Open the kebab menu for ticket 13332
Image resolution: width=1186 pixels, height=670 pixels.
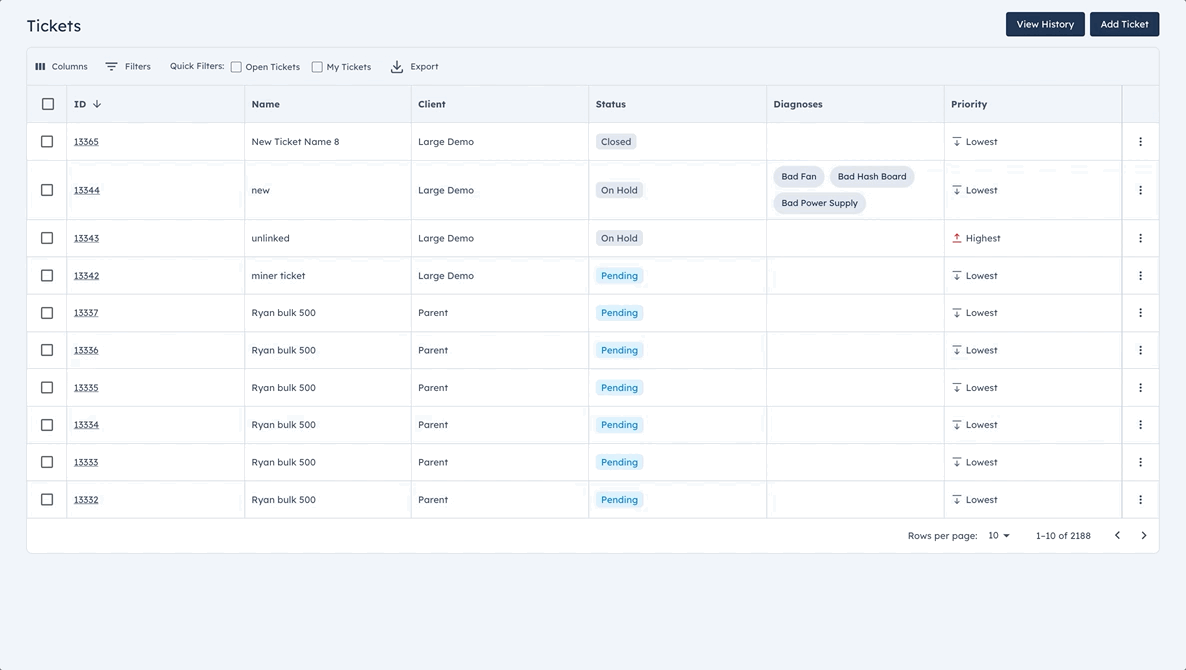tap(1140, 499)
